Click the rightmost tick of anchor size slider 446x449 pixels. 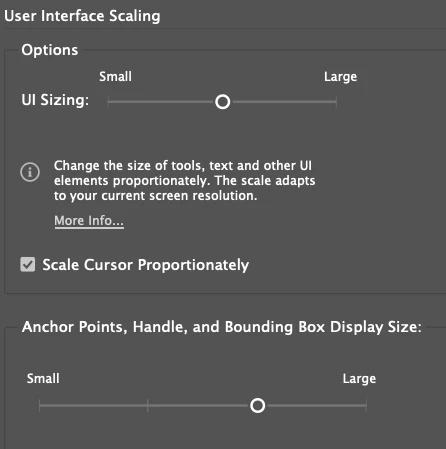click(366, 406)
